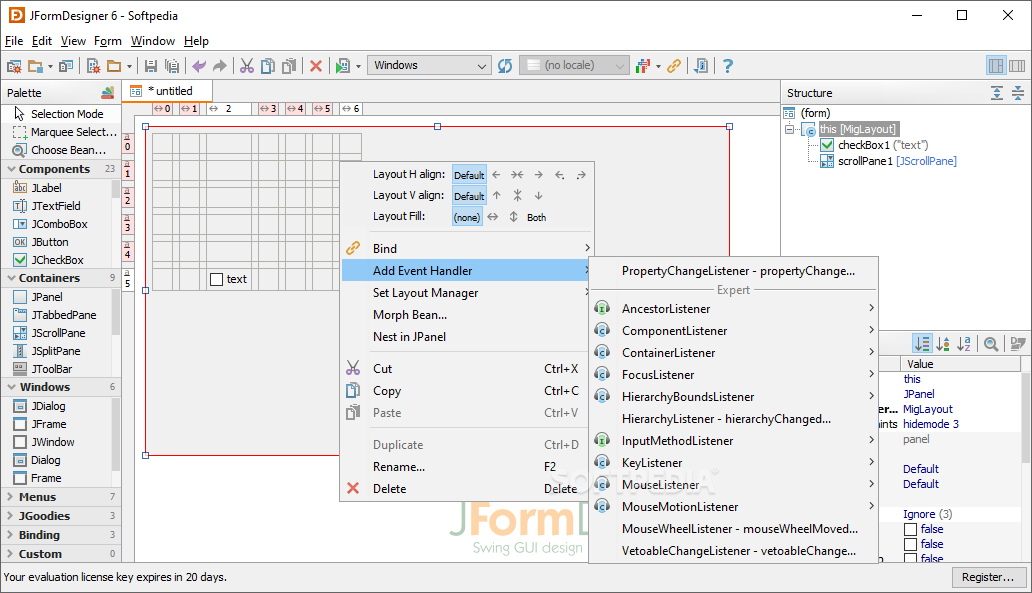Switch to the untitled form tab
This screenshot has height=593, width=1032.
(168, 91)
